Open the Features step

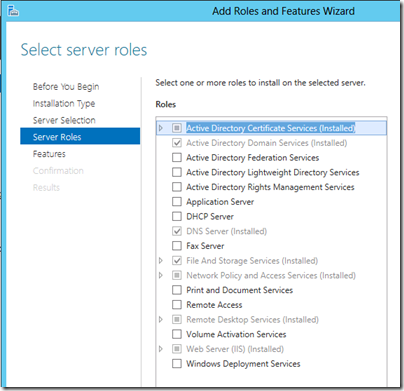49,154
